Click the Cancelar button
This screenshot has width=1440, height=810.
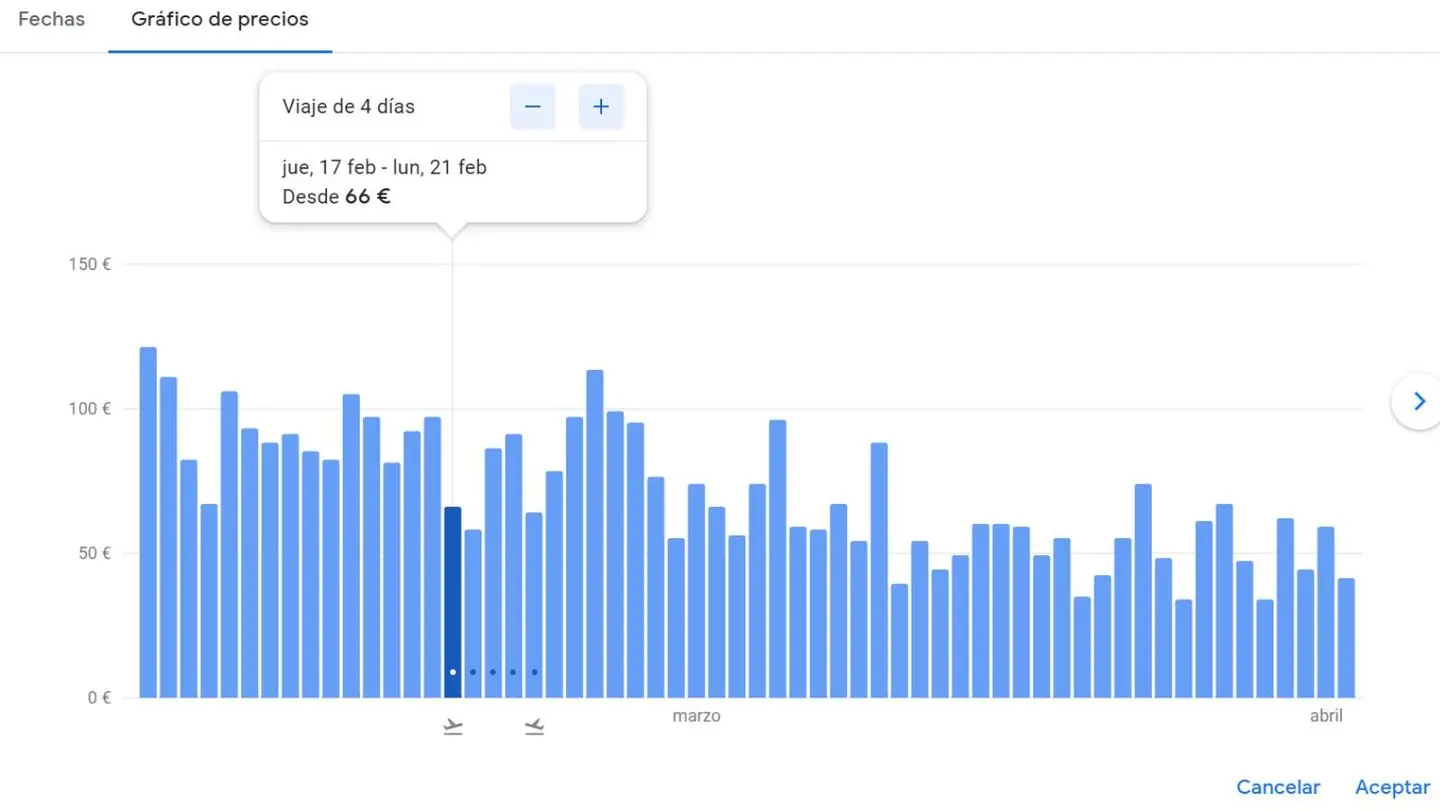1278,787
